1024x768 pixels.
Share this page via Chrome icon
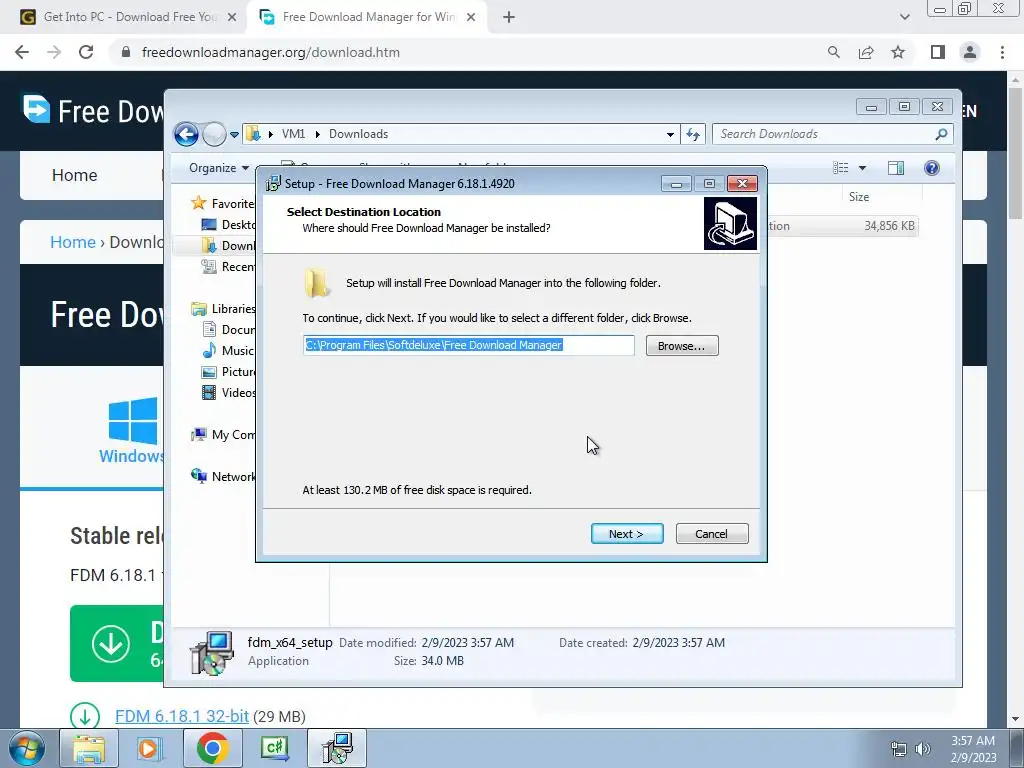click(x=866, y=52)
